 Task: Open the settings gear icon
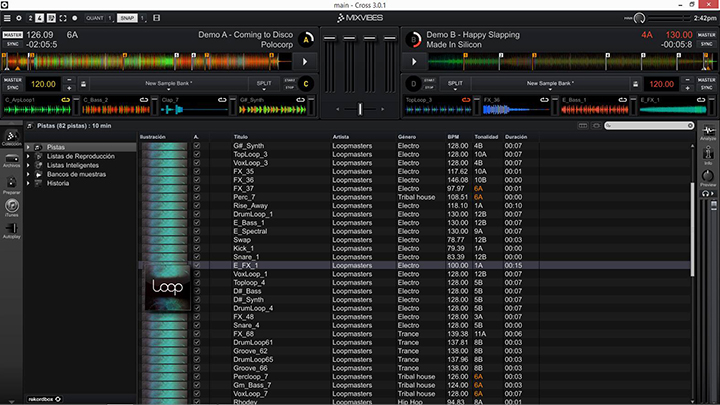(x=19, y=18)
